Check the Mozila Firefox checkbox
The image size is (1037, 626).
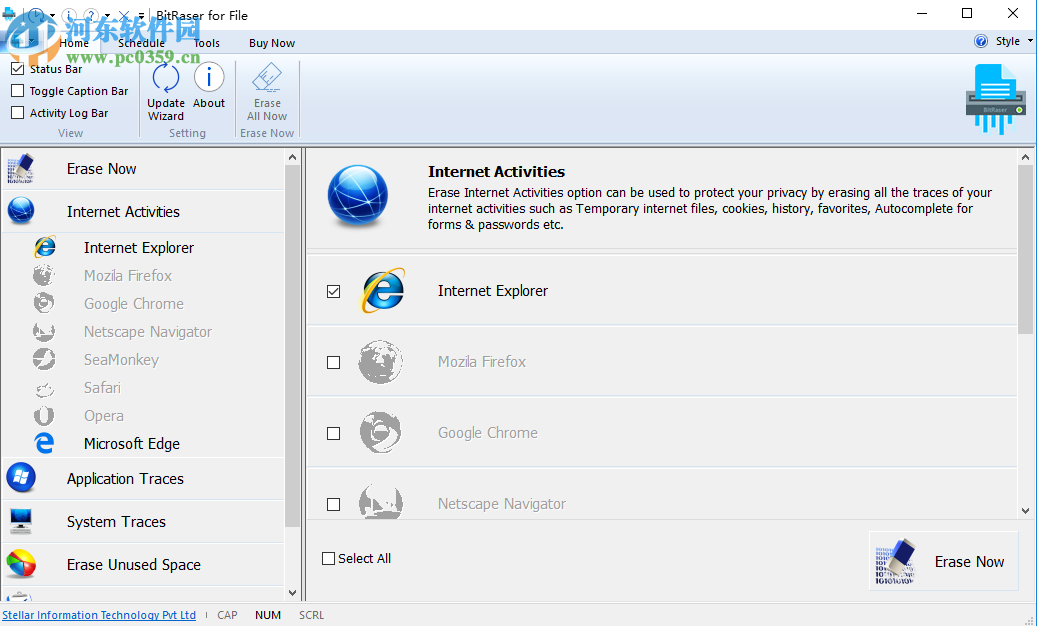(x=333, y=362)
